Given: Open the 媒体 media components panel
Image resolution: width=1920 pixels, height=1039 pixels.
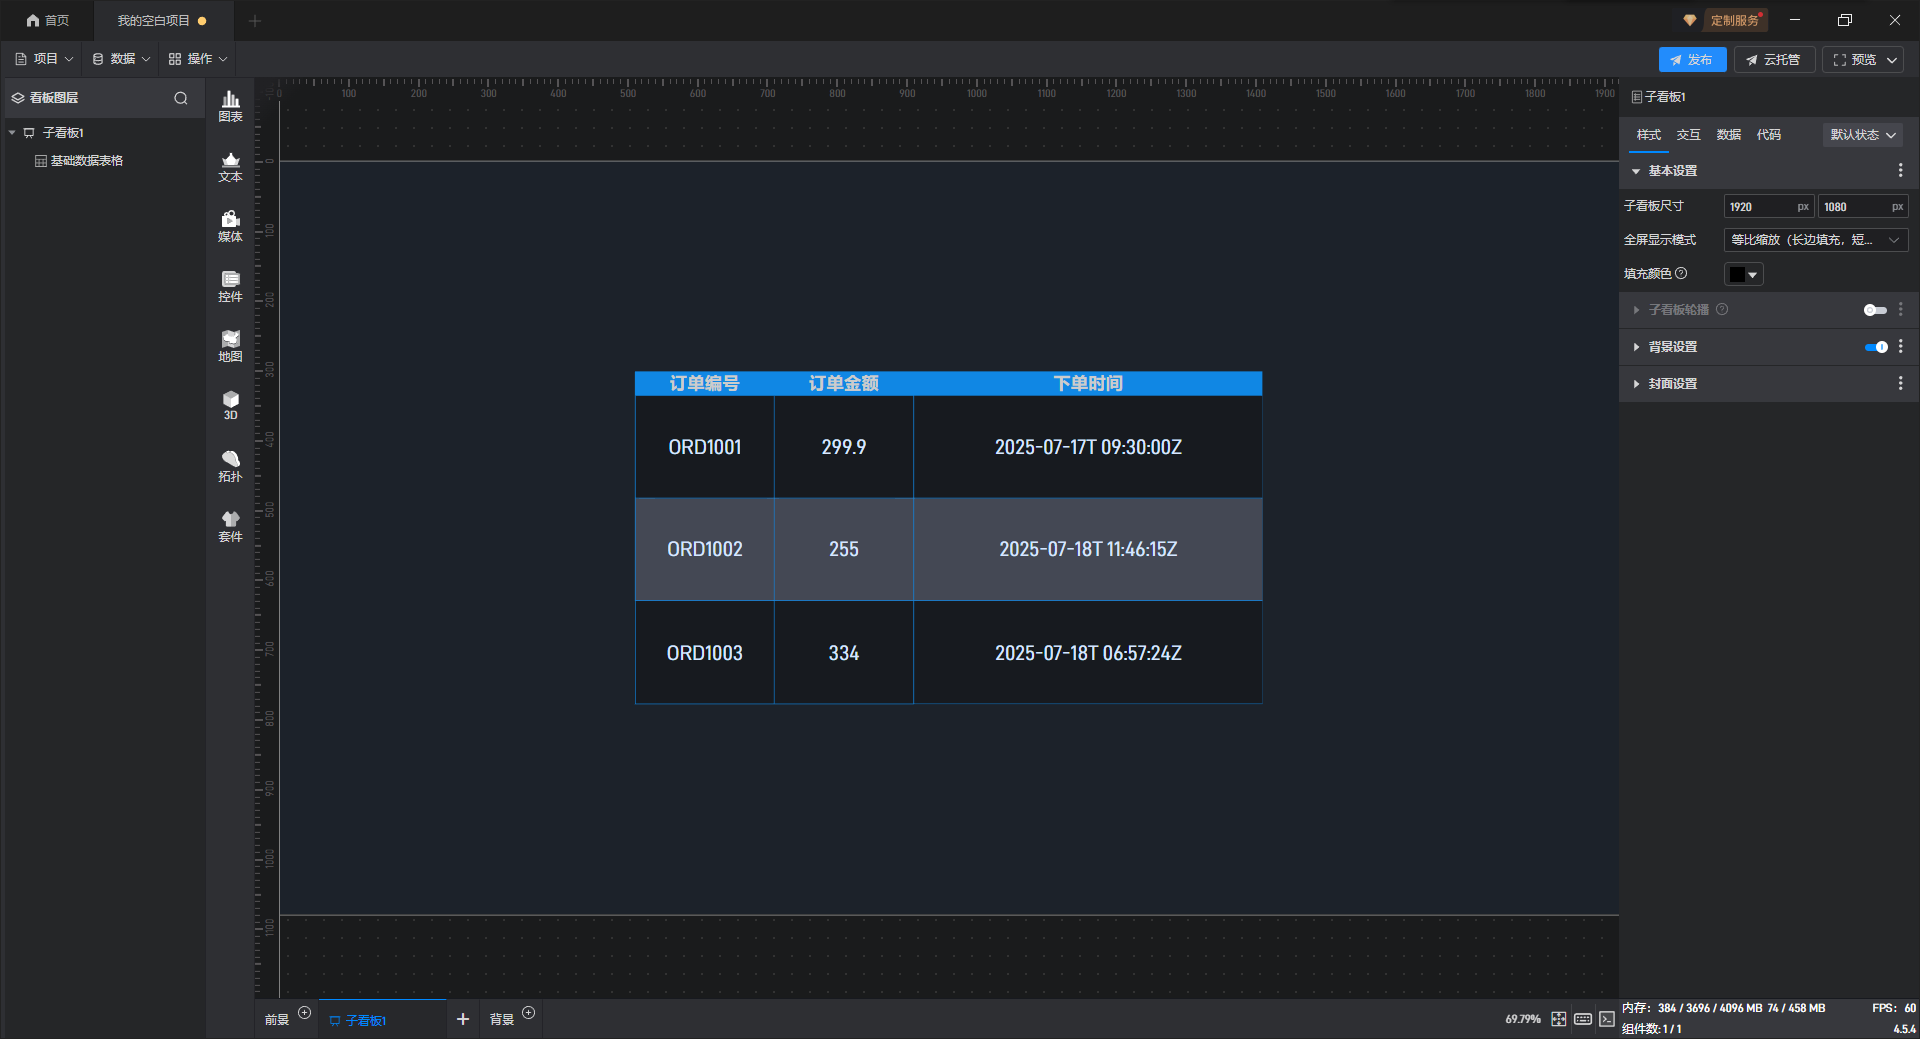Looking at the screenshot, I should [230, 226].
